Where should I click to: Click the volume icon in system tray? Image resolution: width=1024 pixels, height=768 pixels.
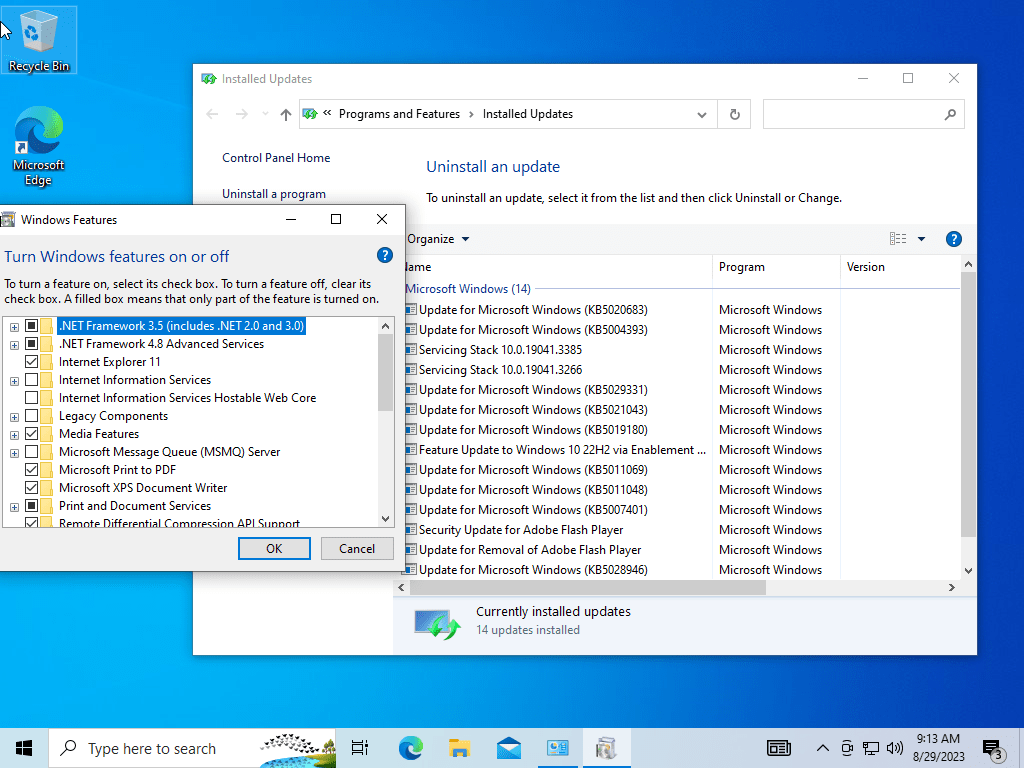pyautogui.click(x=895, y=748)
